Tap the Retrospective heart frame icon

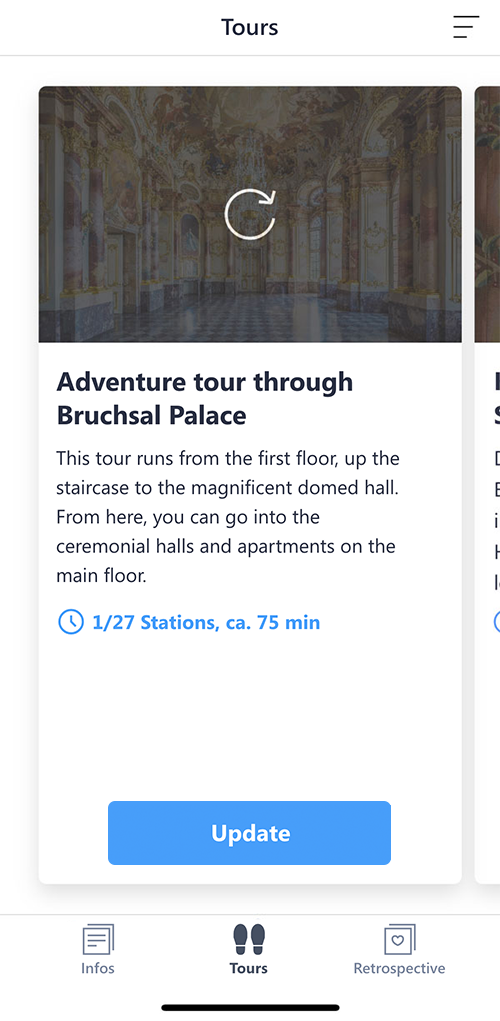click(x=399, y=940)
